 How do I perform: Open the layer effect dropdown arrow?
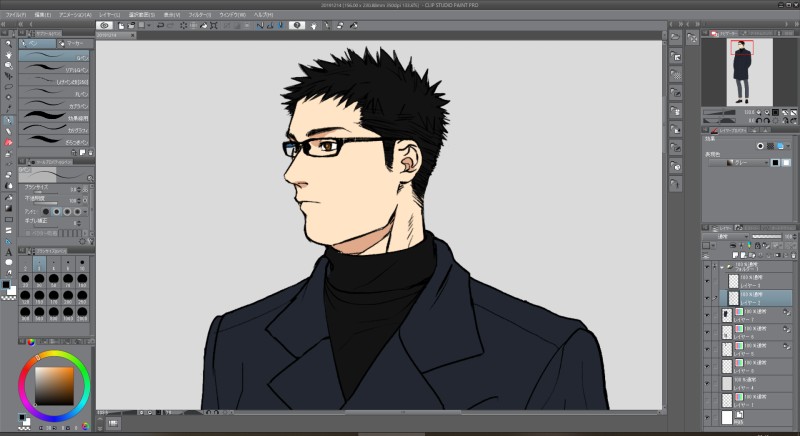(x=789, y=146)
